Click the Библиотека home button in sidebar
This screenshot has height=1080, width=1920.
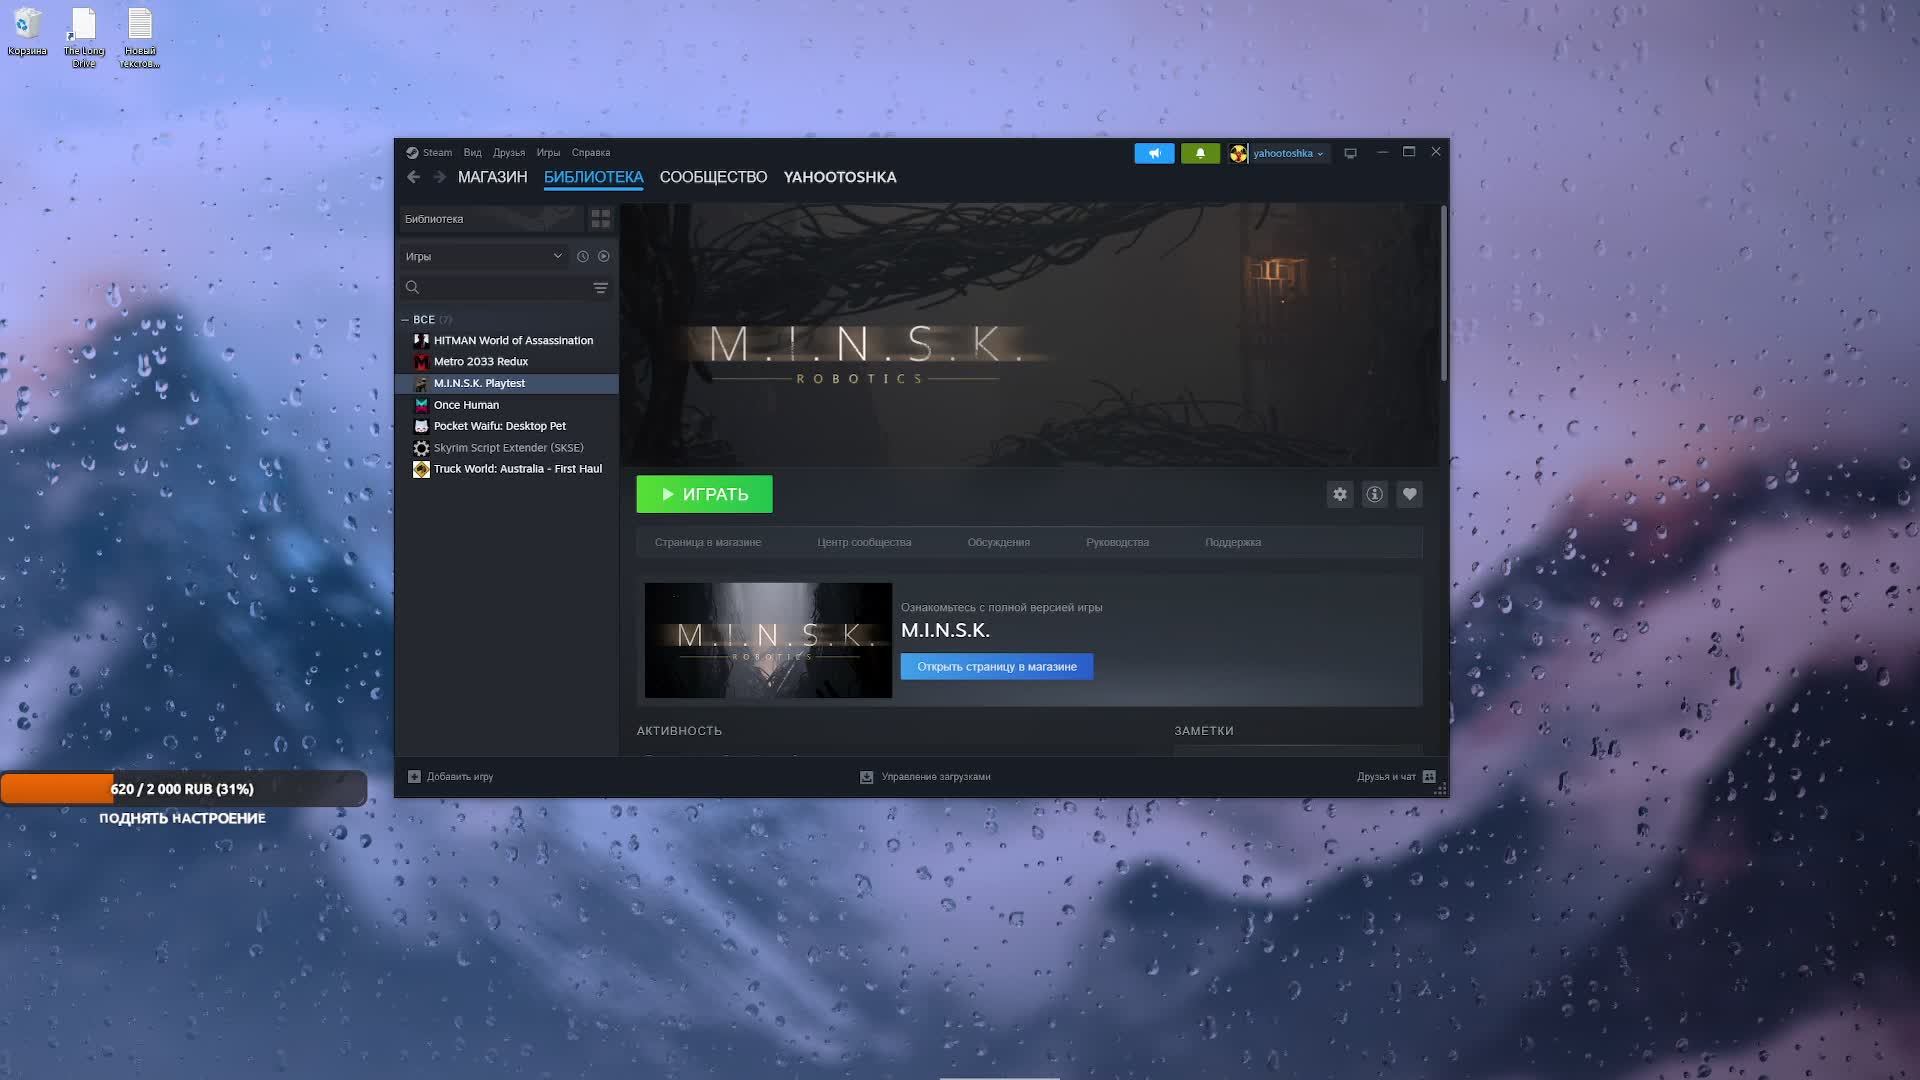[x=490, y=219]
